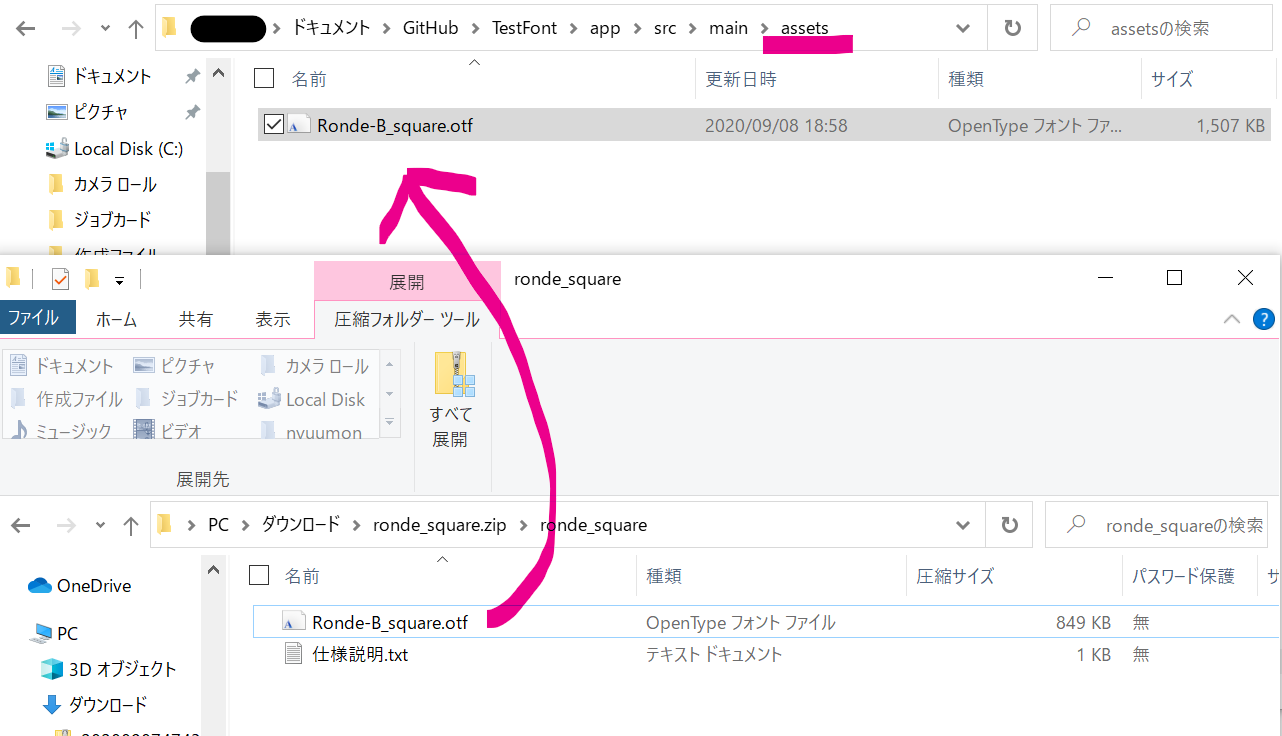
Task: Open Customize Quick Access Toolbar dropdown
Action: point(119,280)
